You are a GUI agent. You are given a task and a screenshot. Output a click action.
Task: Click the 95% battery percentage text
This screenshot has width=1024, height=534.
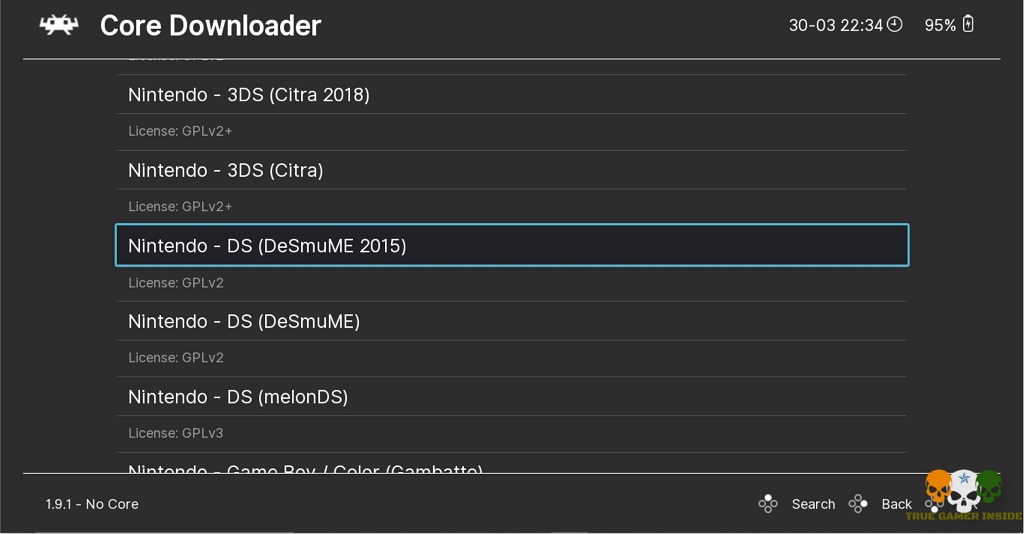point(940,26)
